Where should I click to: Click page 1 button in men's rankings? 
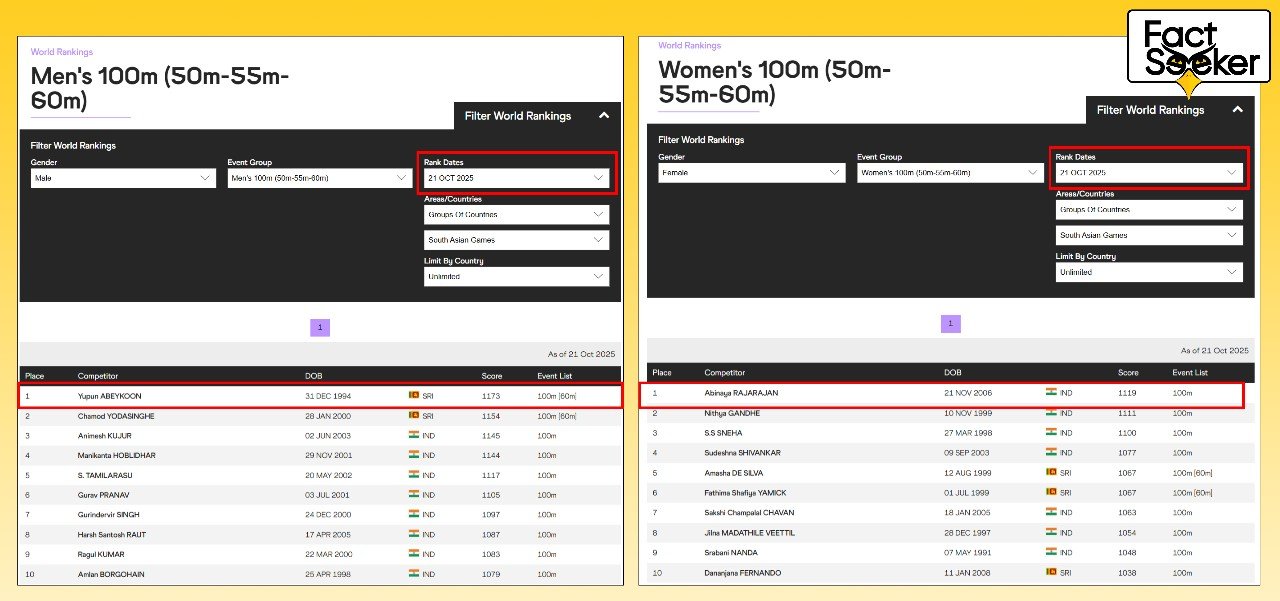pos(320,327)
